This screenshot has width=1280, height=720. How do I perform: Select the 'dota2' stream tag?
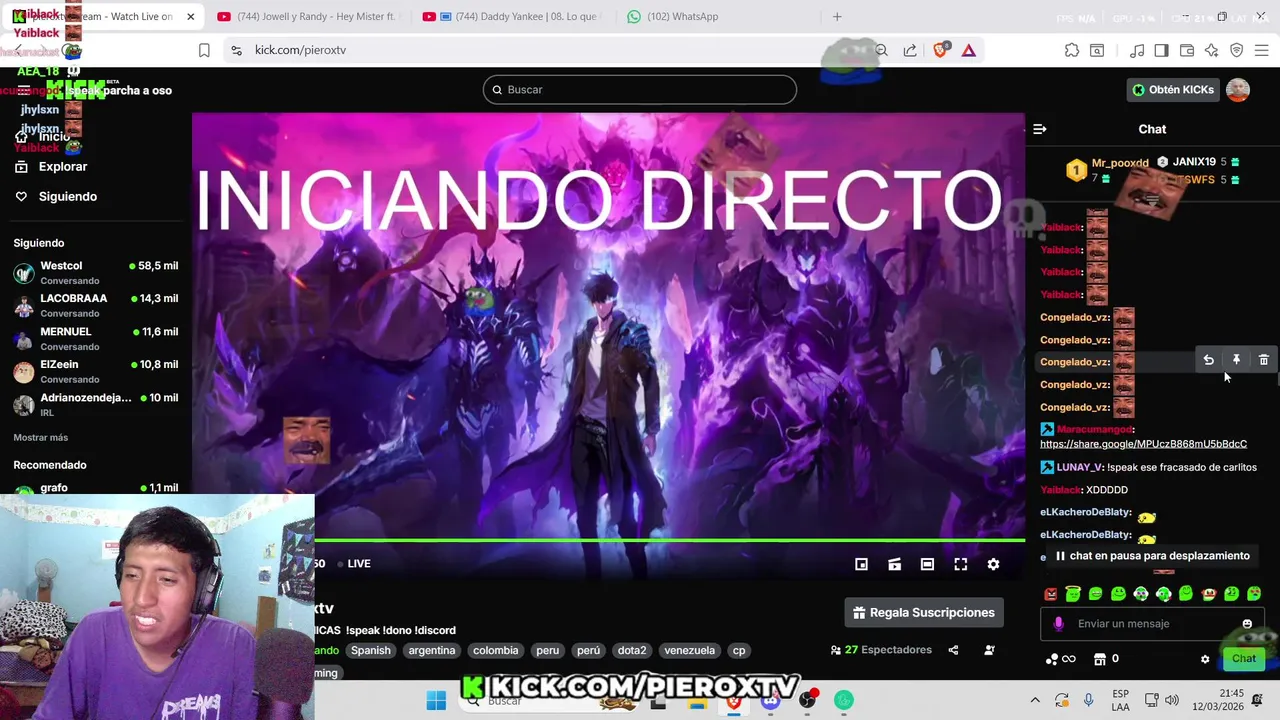coord(632,650)
